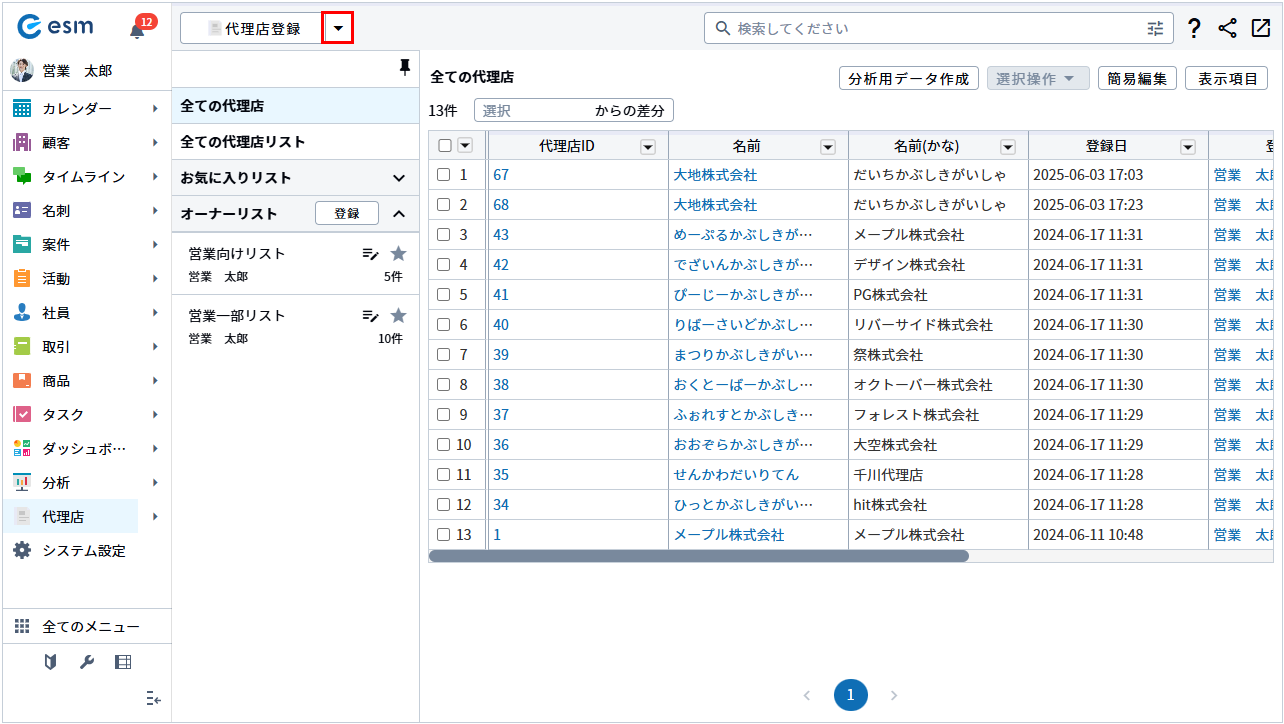The width and height of the screenshot is (1284, 724).
Task: Select システム設定 in the sidebar
Action: pos(83,551)
